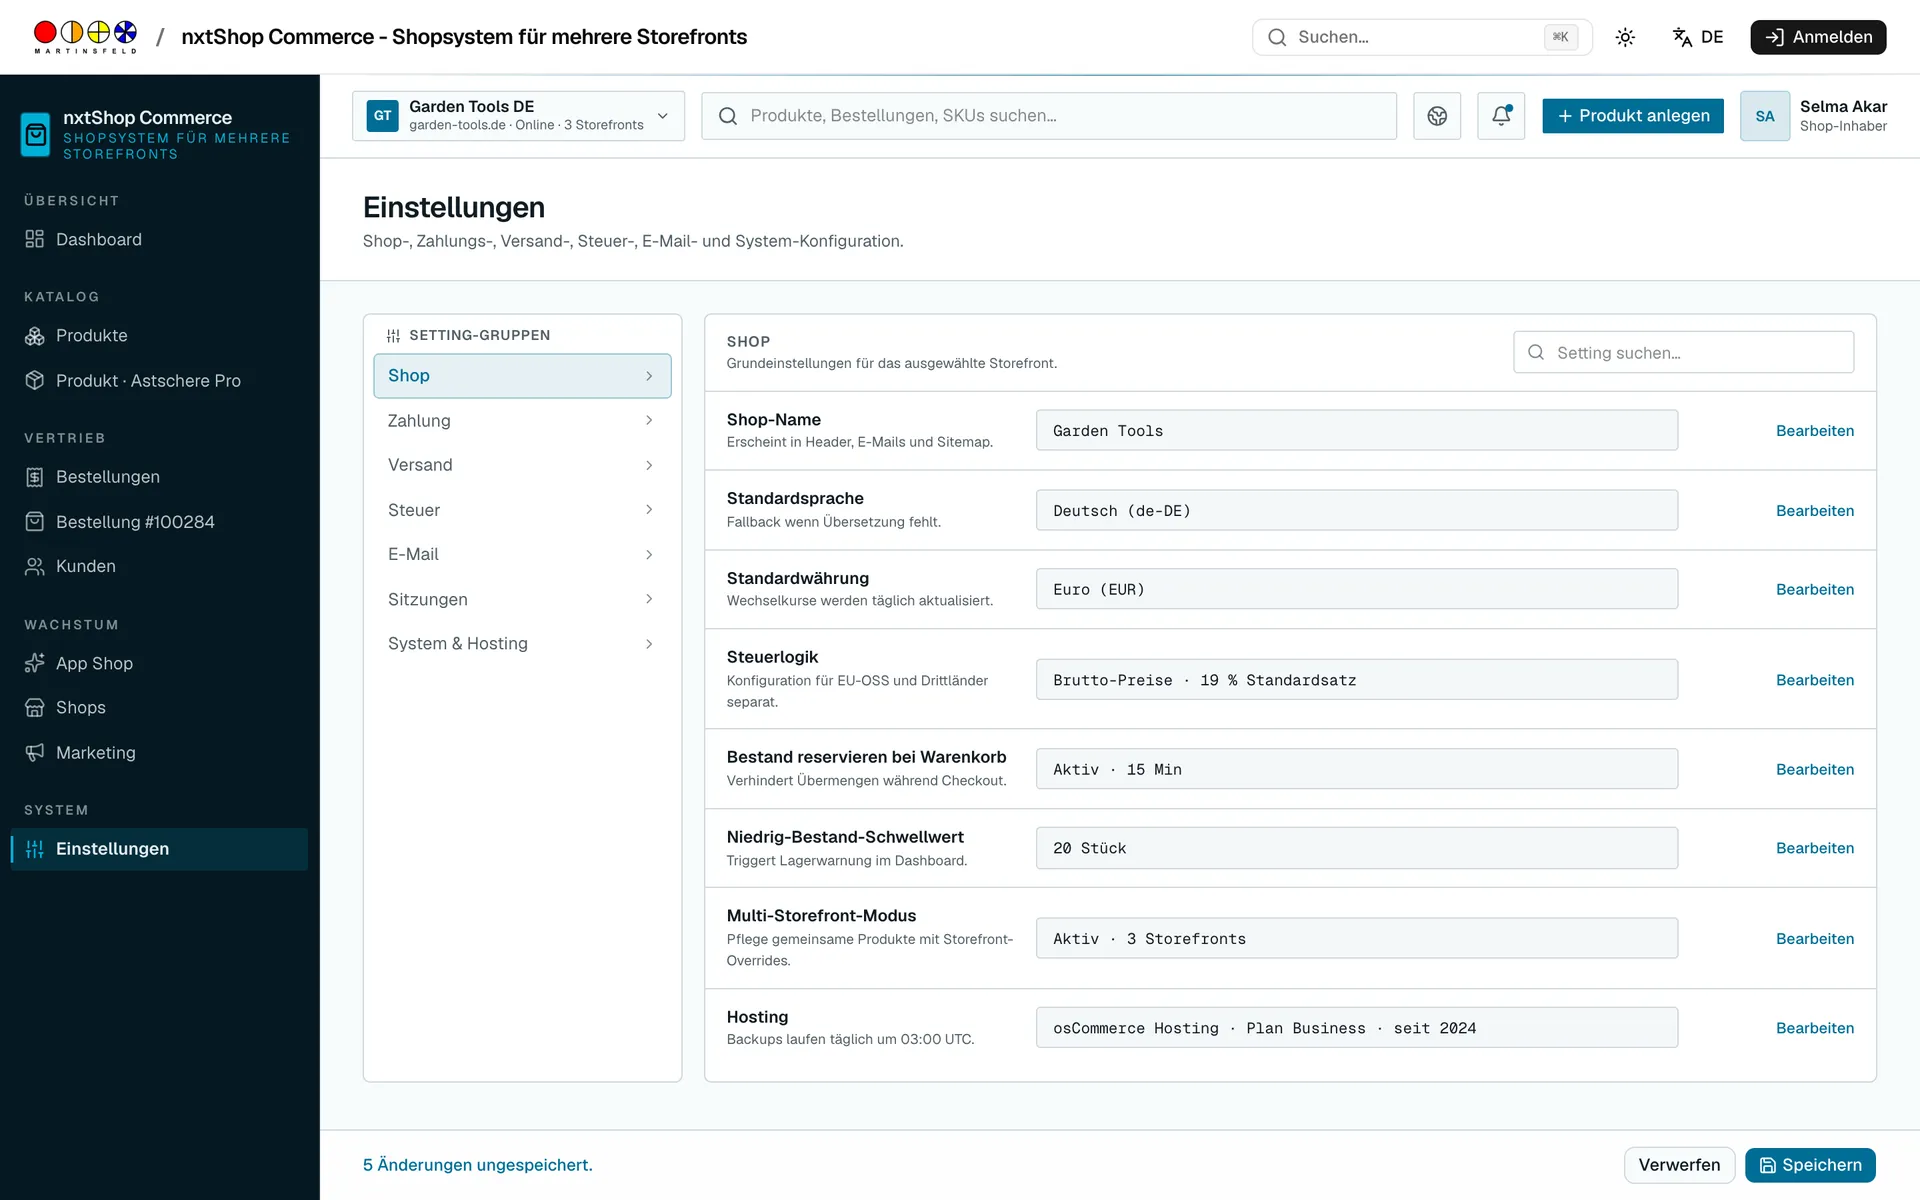Screen dimensions: 1920x1200
Task: Click the Kunden people icon
Action: pyautogui.click(x=35, y=566)
